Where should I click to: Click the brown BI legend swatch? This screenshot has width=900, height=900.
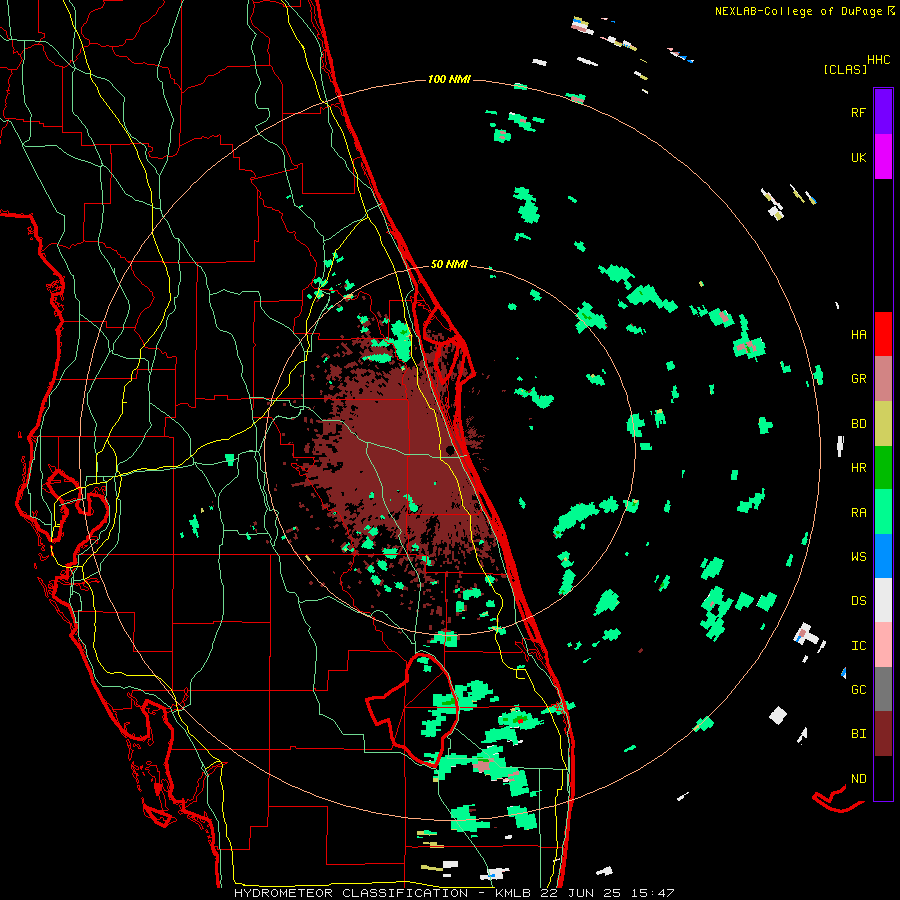point(883,734)
